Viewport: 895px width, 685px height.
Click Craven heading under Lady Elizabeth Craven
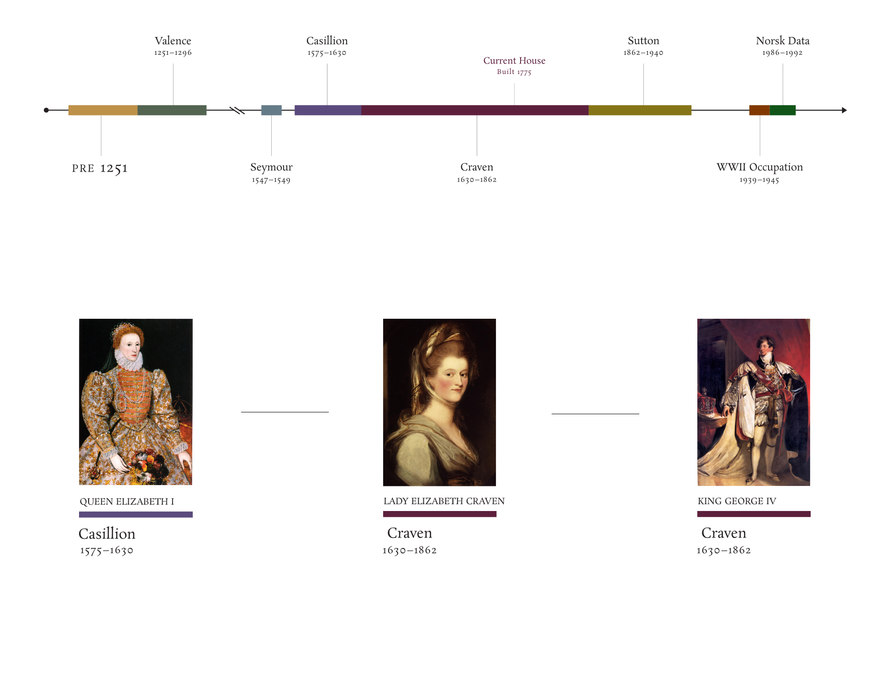[x=409, y=533]
